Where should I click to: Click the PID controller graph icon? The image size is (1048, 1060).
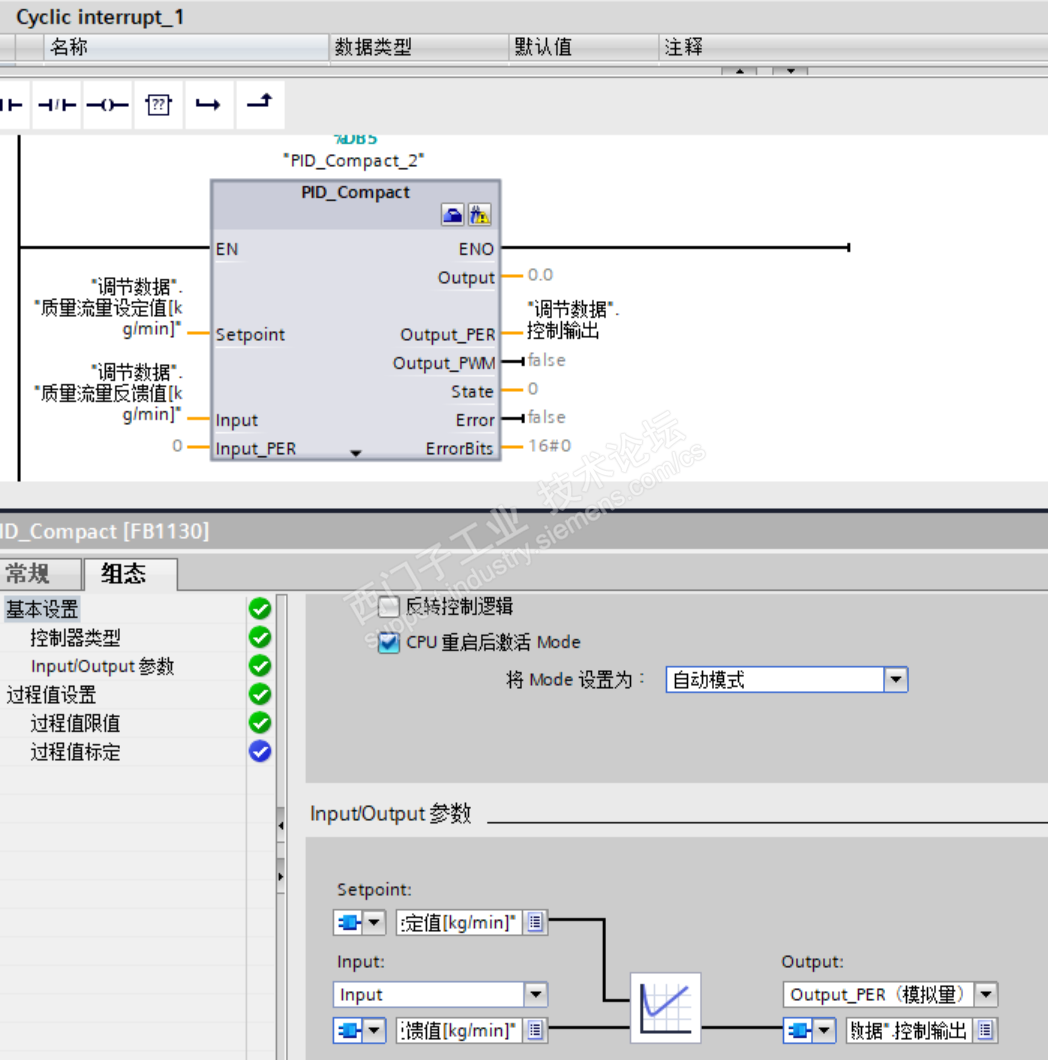click(x=665, y=1008)
